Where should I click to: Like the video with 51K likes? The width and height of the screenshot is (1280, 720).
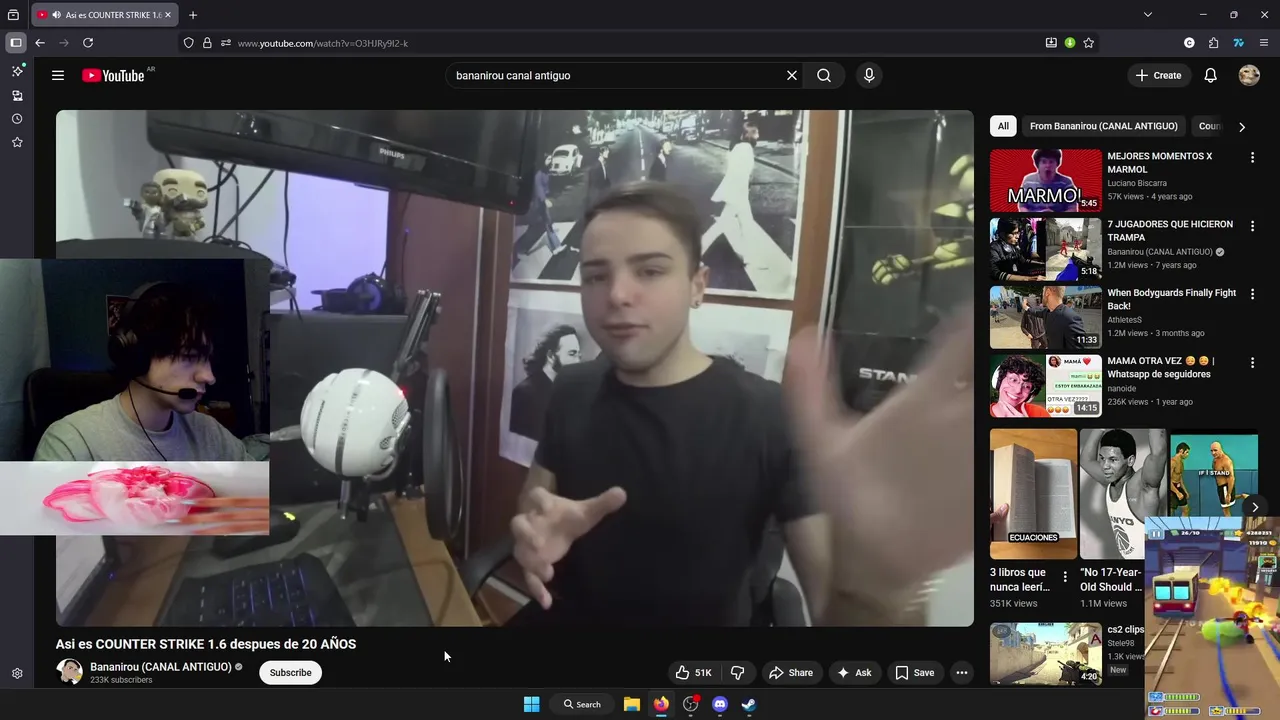(694, 673)
